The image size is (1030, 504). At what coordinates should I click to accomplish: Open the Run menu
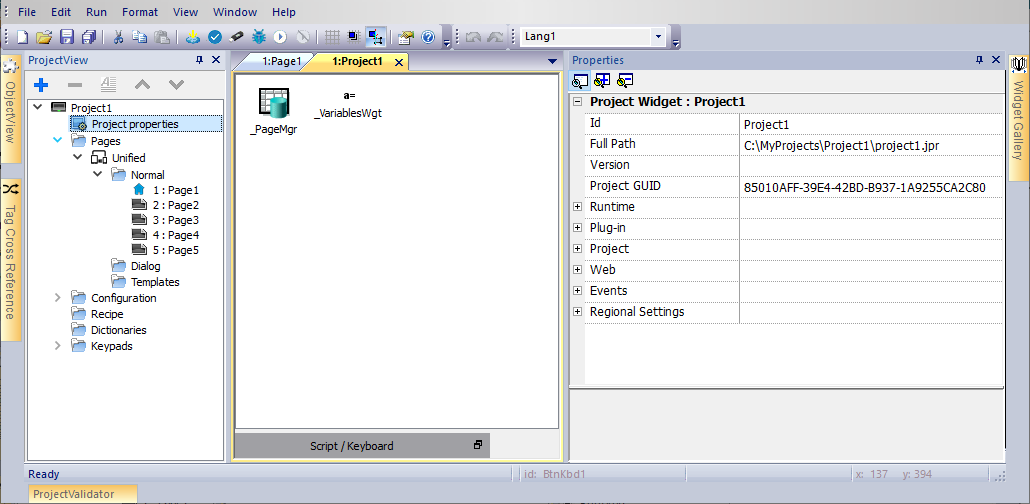[97, 12]
